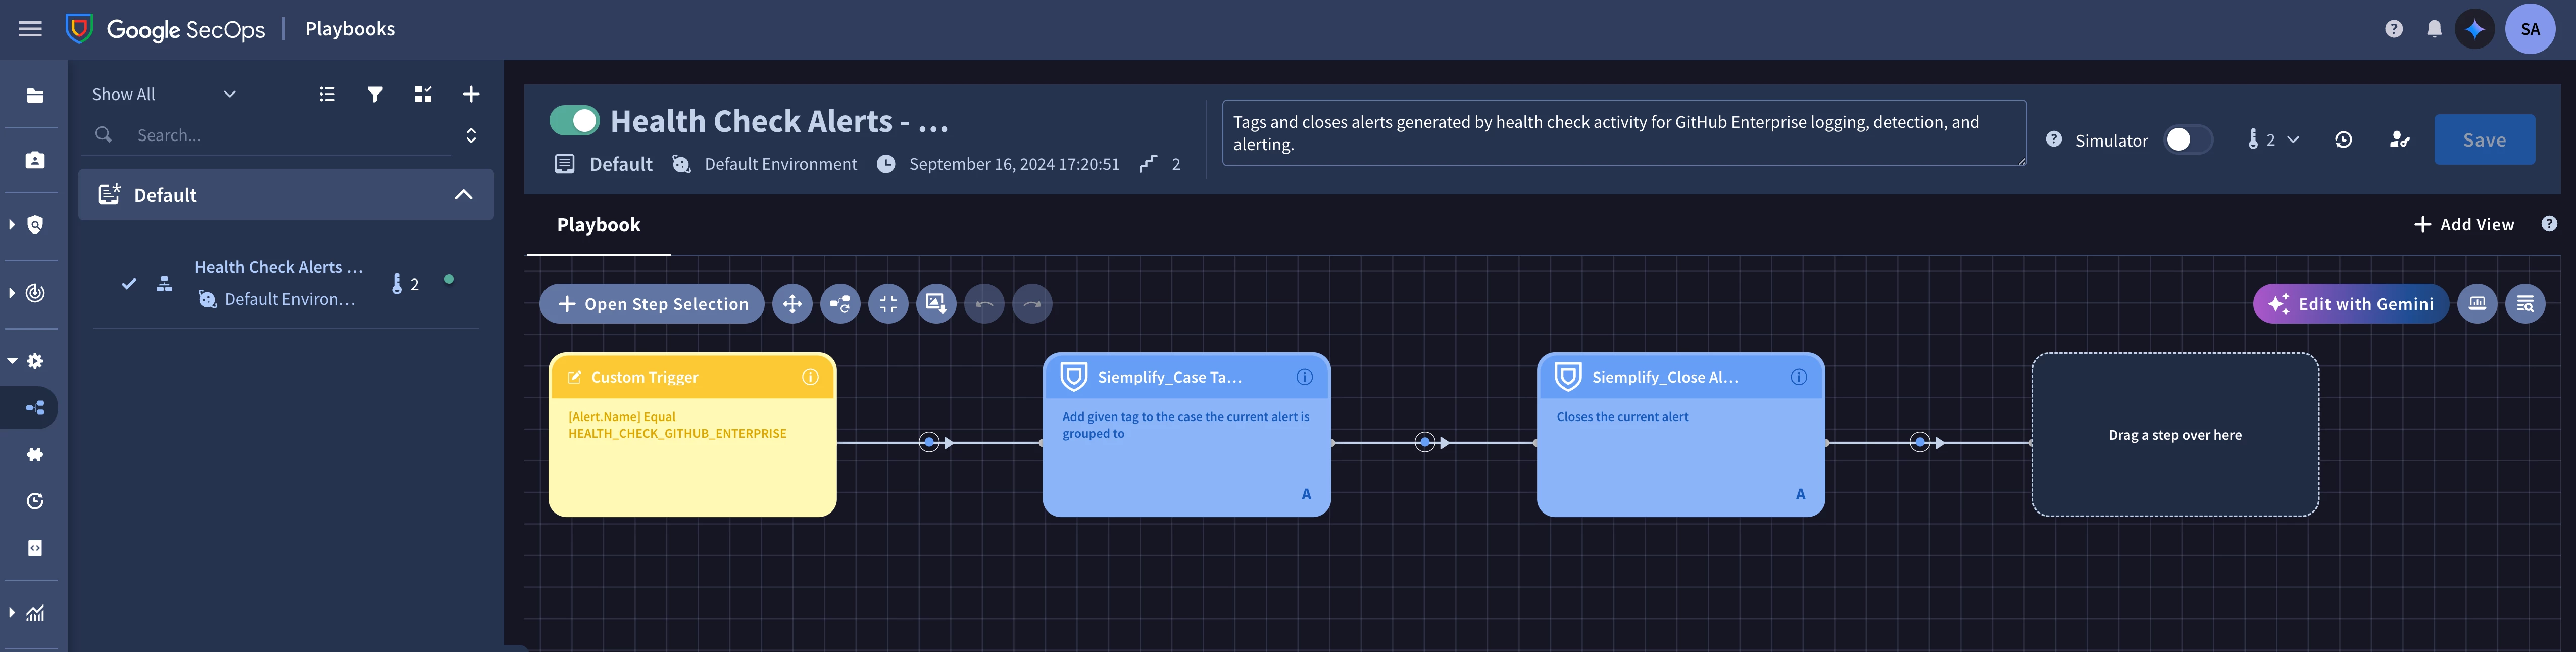Open the radar target sidebar icon
This screenshot has width=2576, height=652.
(x=35, y=293)
